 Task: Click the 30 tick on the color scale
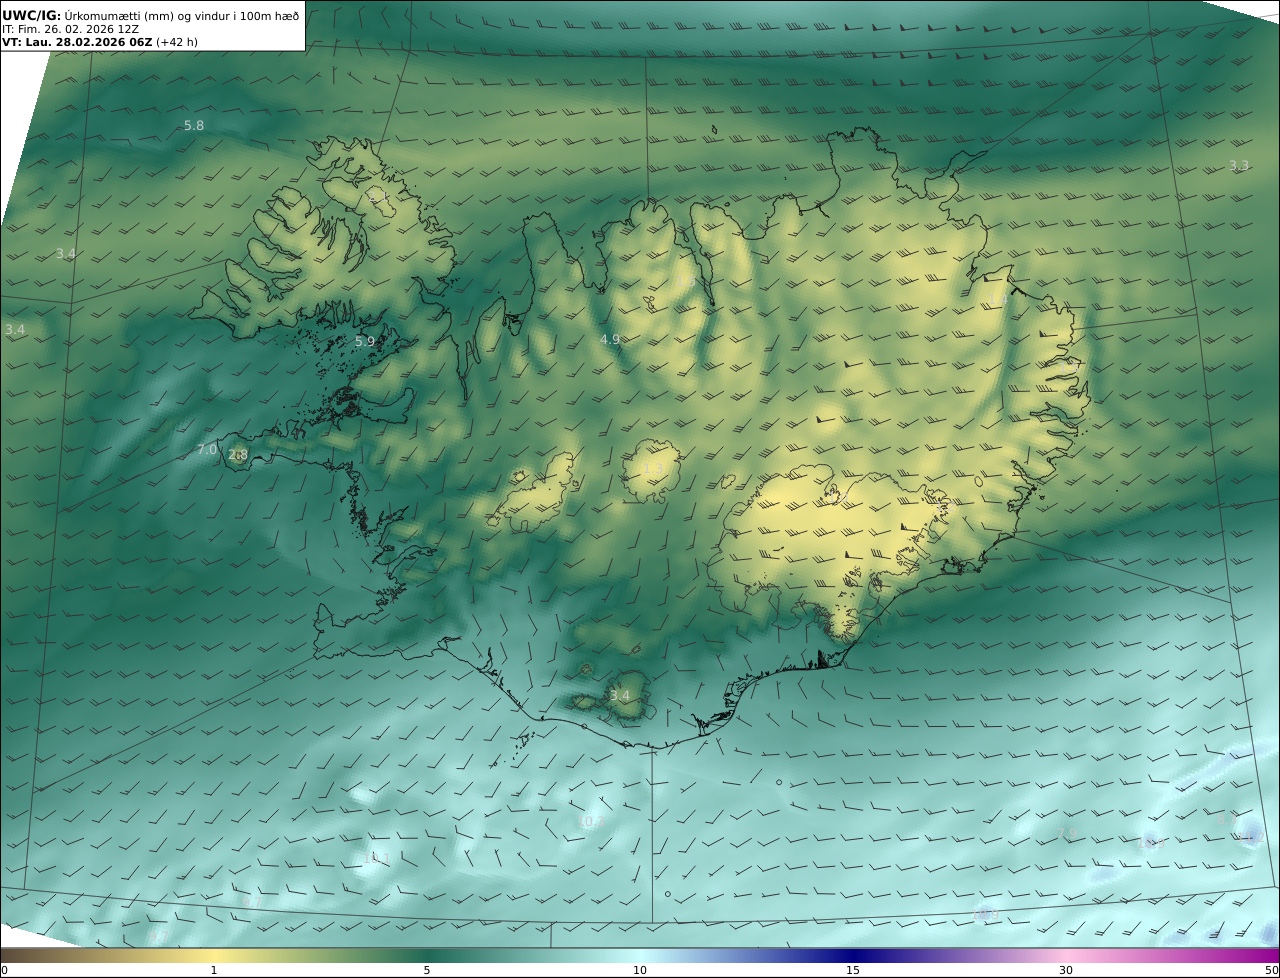[x=1066, y=970]
